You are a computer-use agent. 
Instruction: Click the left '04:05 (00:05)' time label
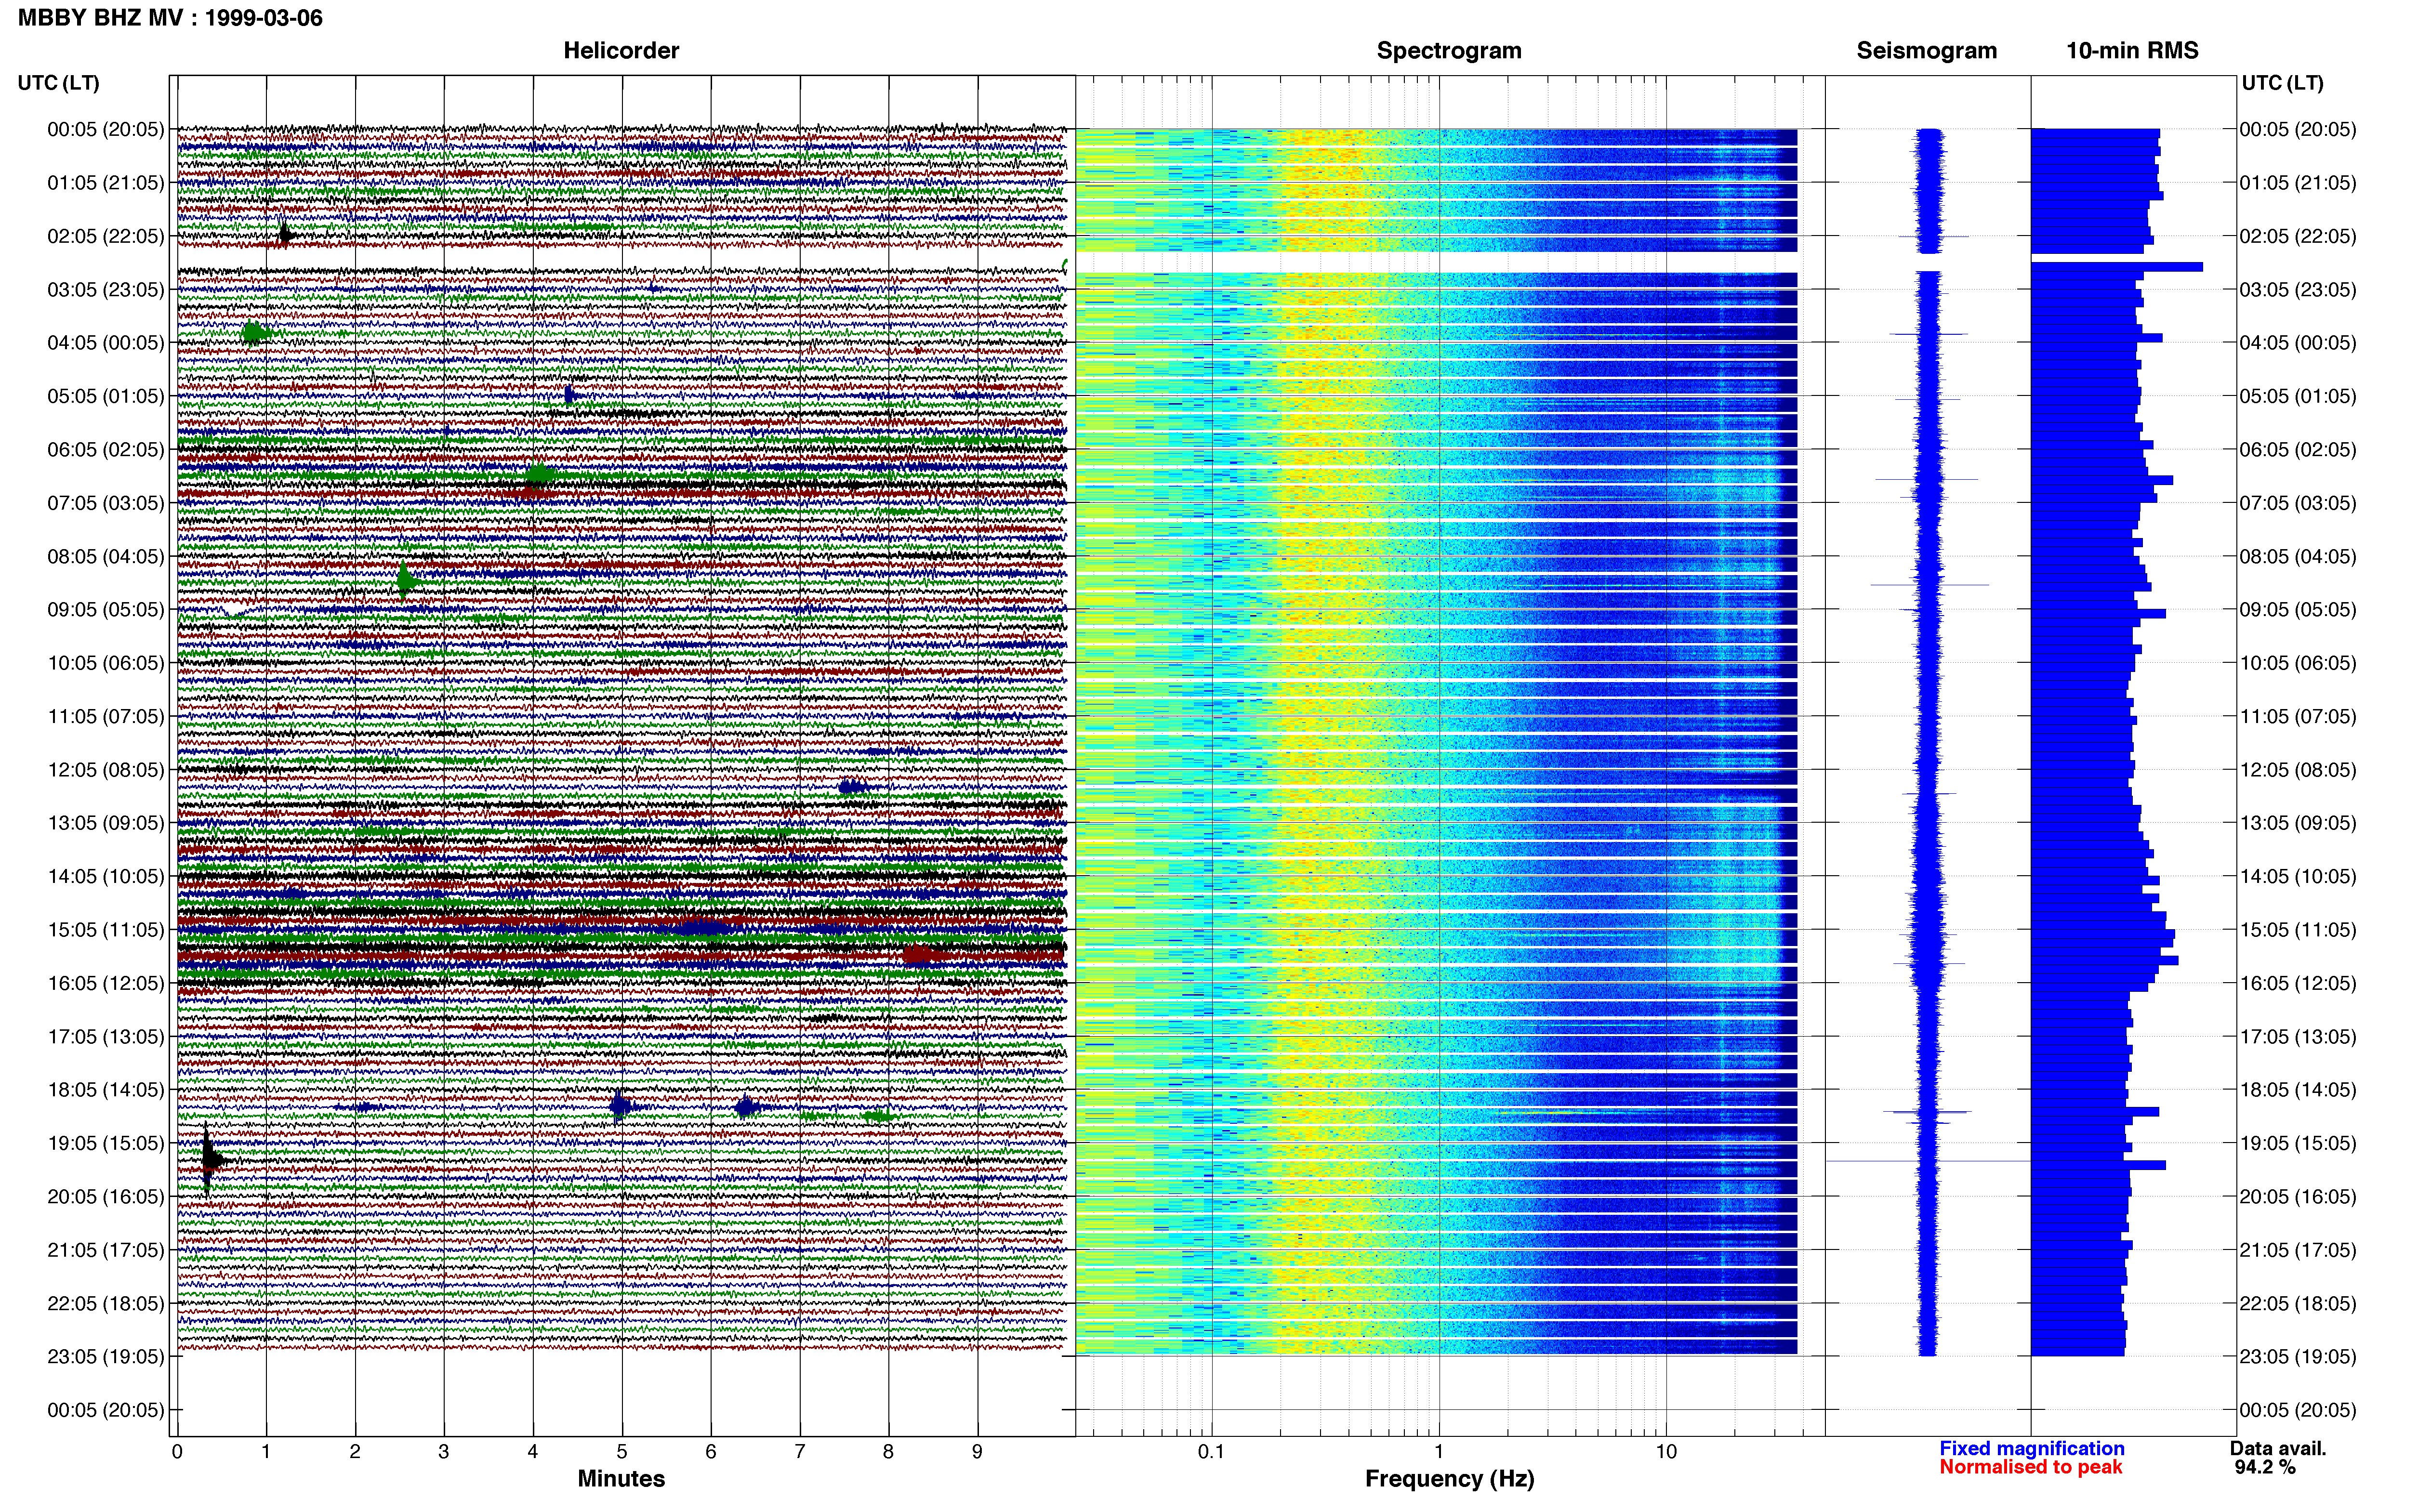pos(105,343)
